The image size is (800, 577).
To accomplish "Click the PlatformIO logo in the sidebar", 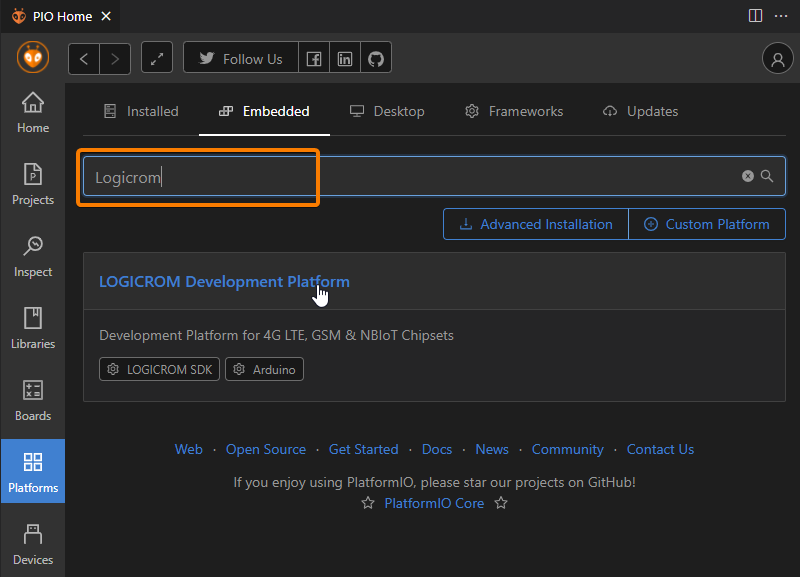I will [33, 57].
